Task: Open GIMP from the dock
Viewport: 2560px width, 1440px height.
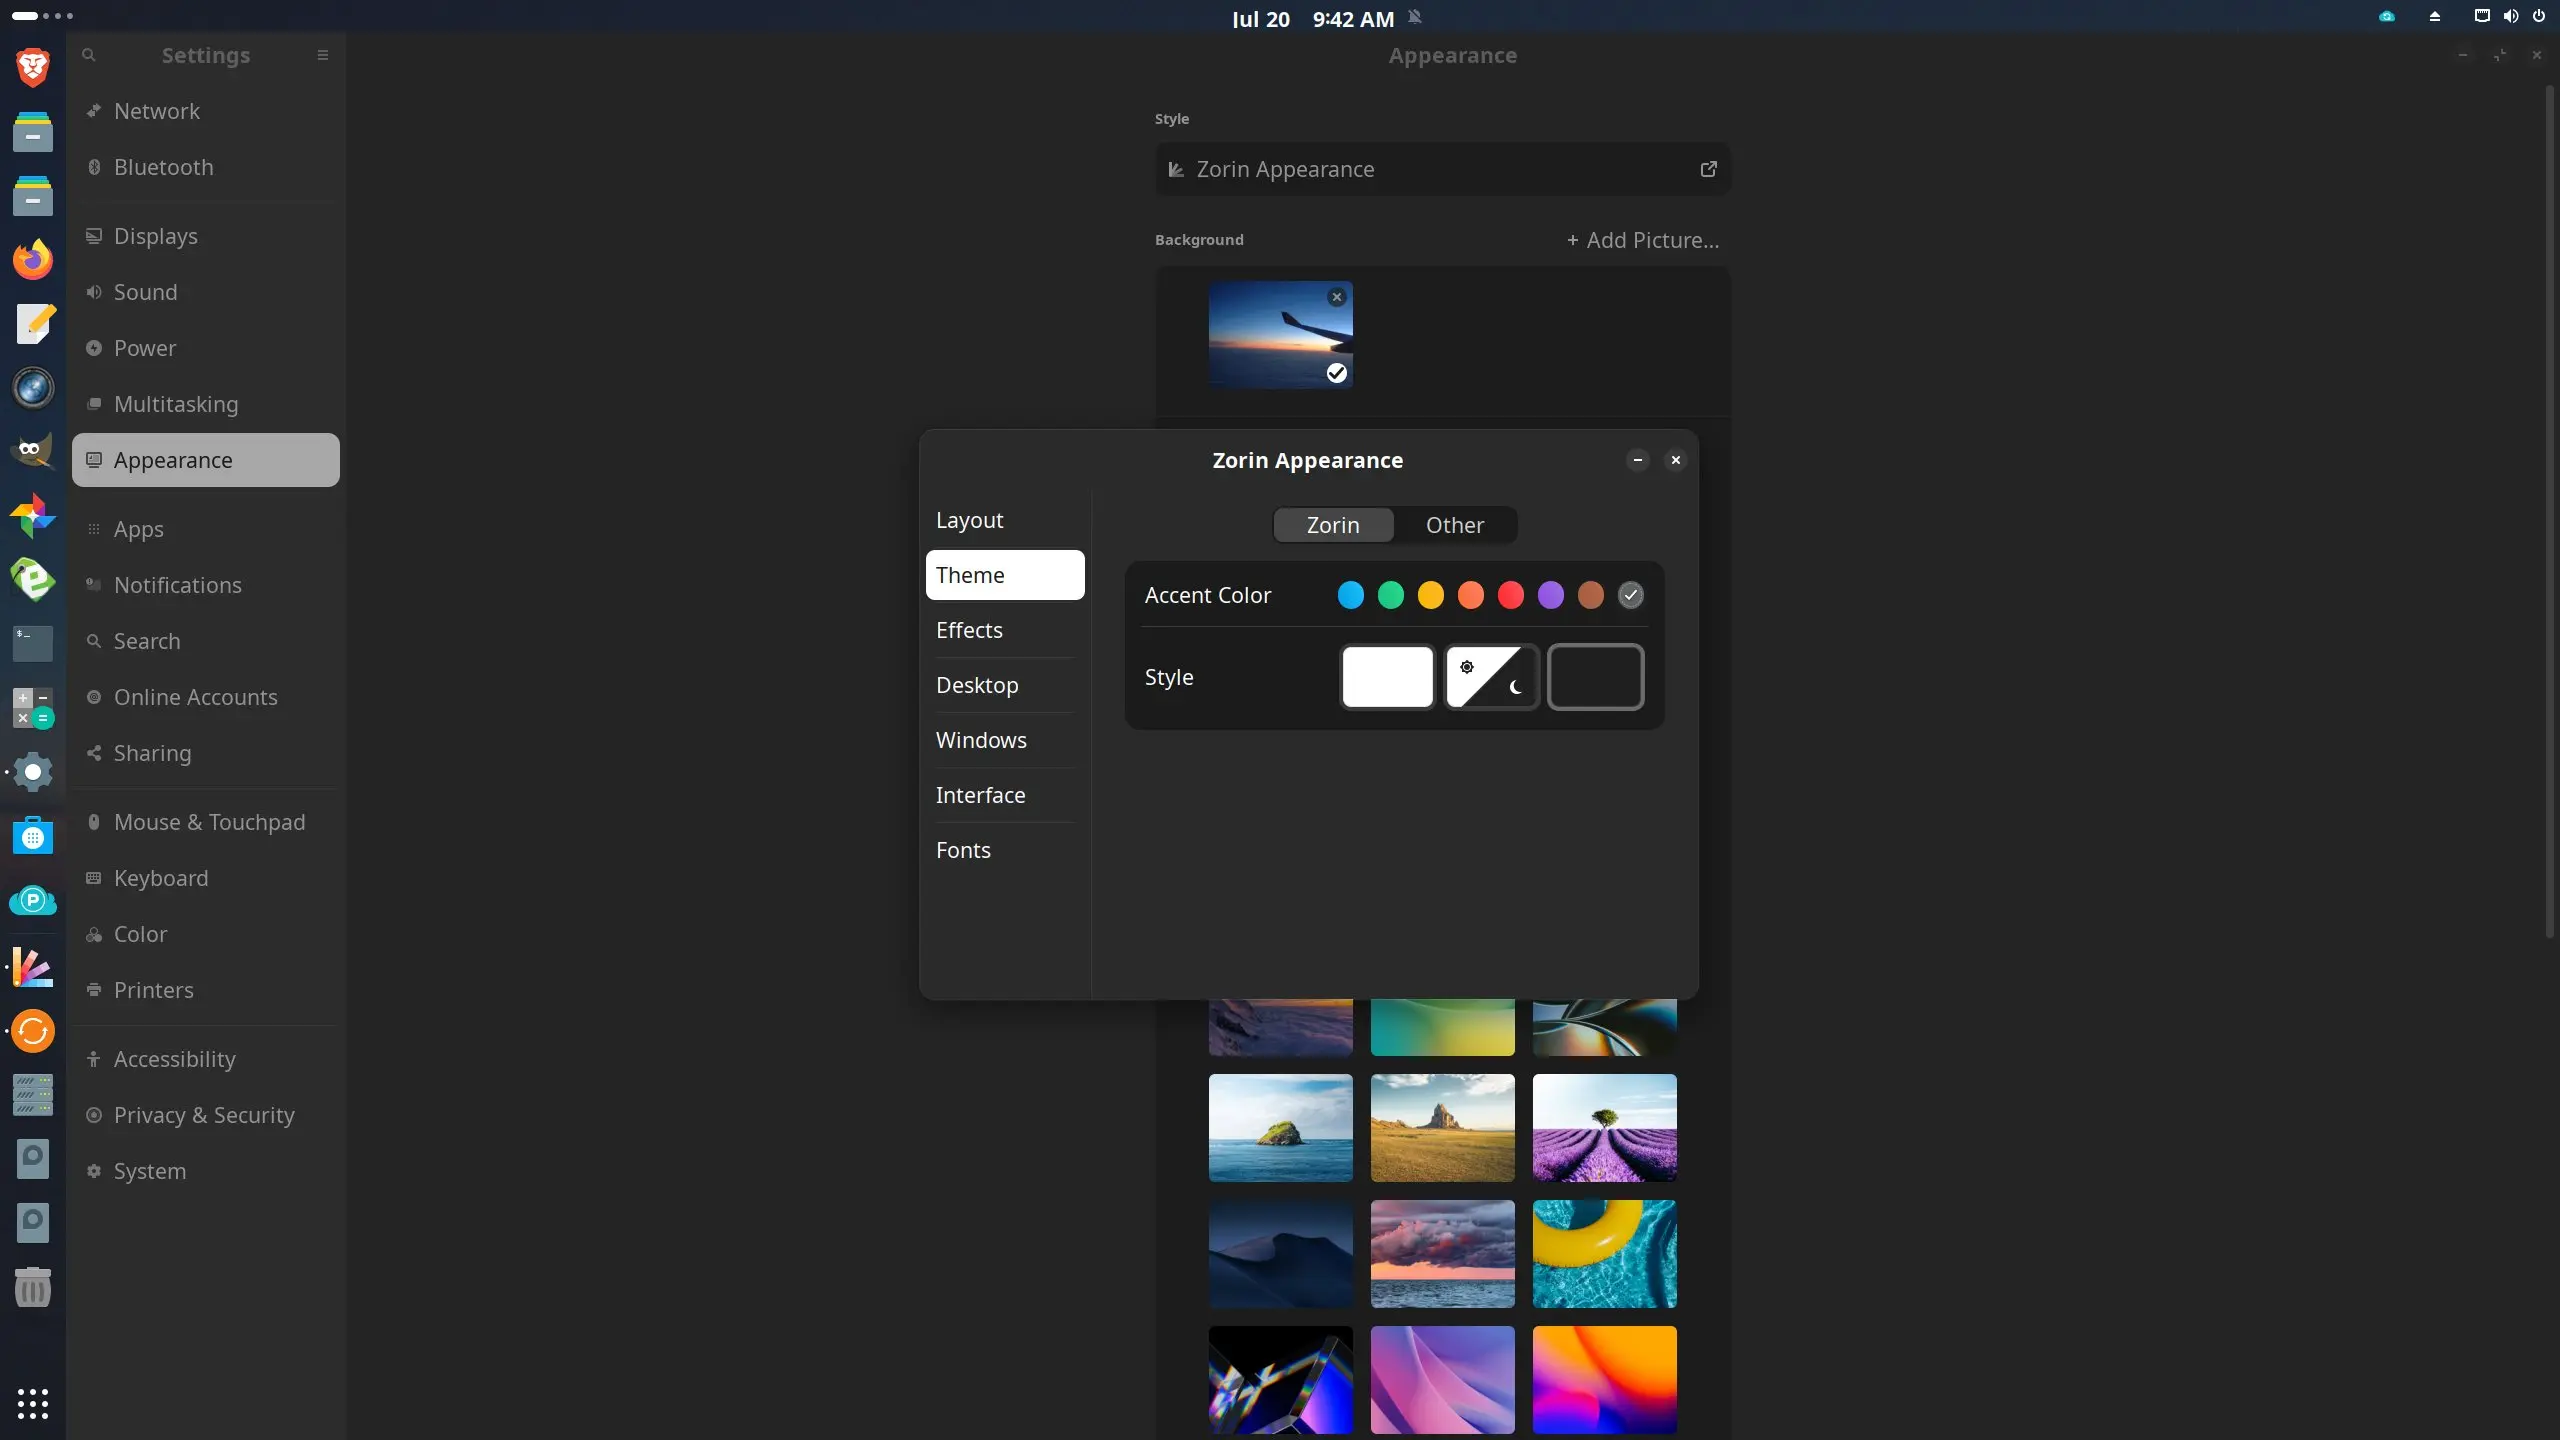Action: [x=33, y=452]
